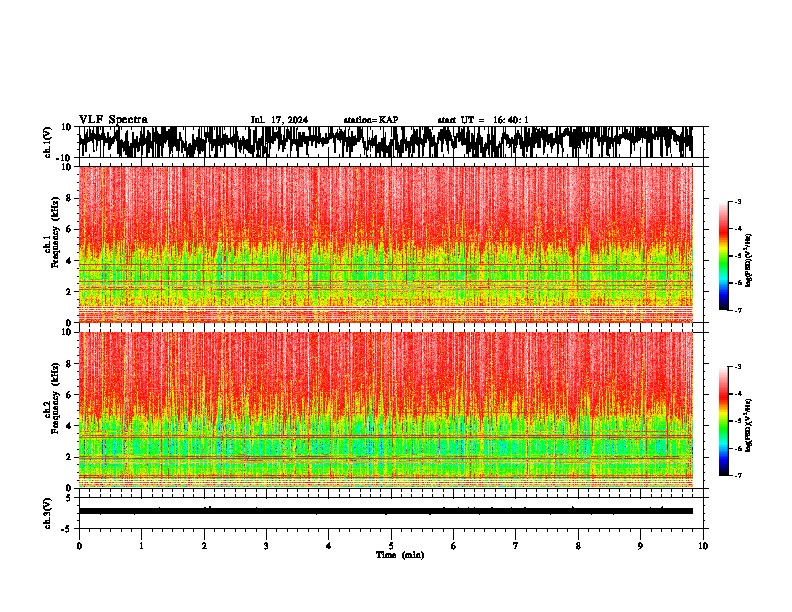Click the "Time (min)" axis label
792x612 pixels.
400,555
